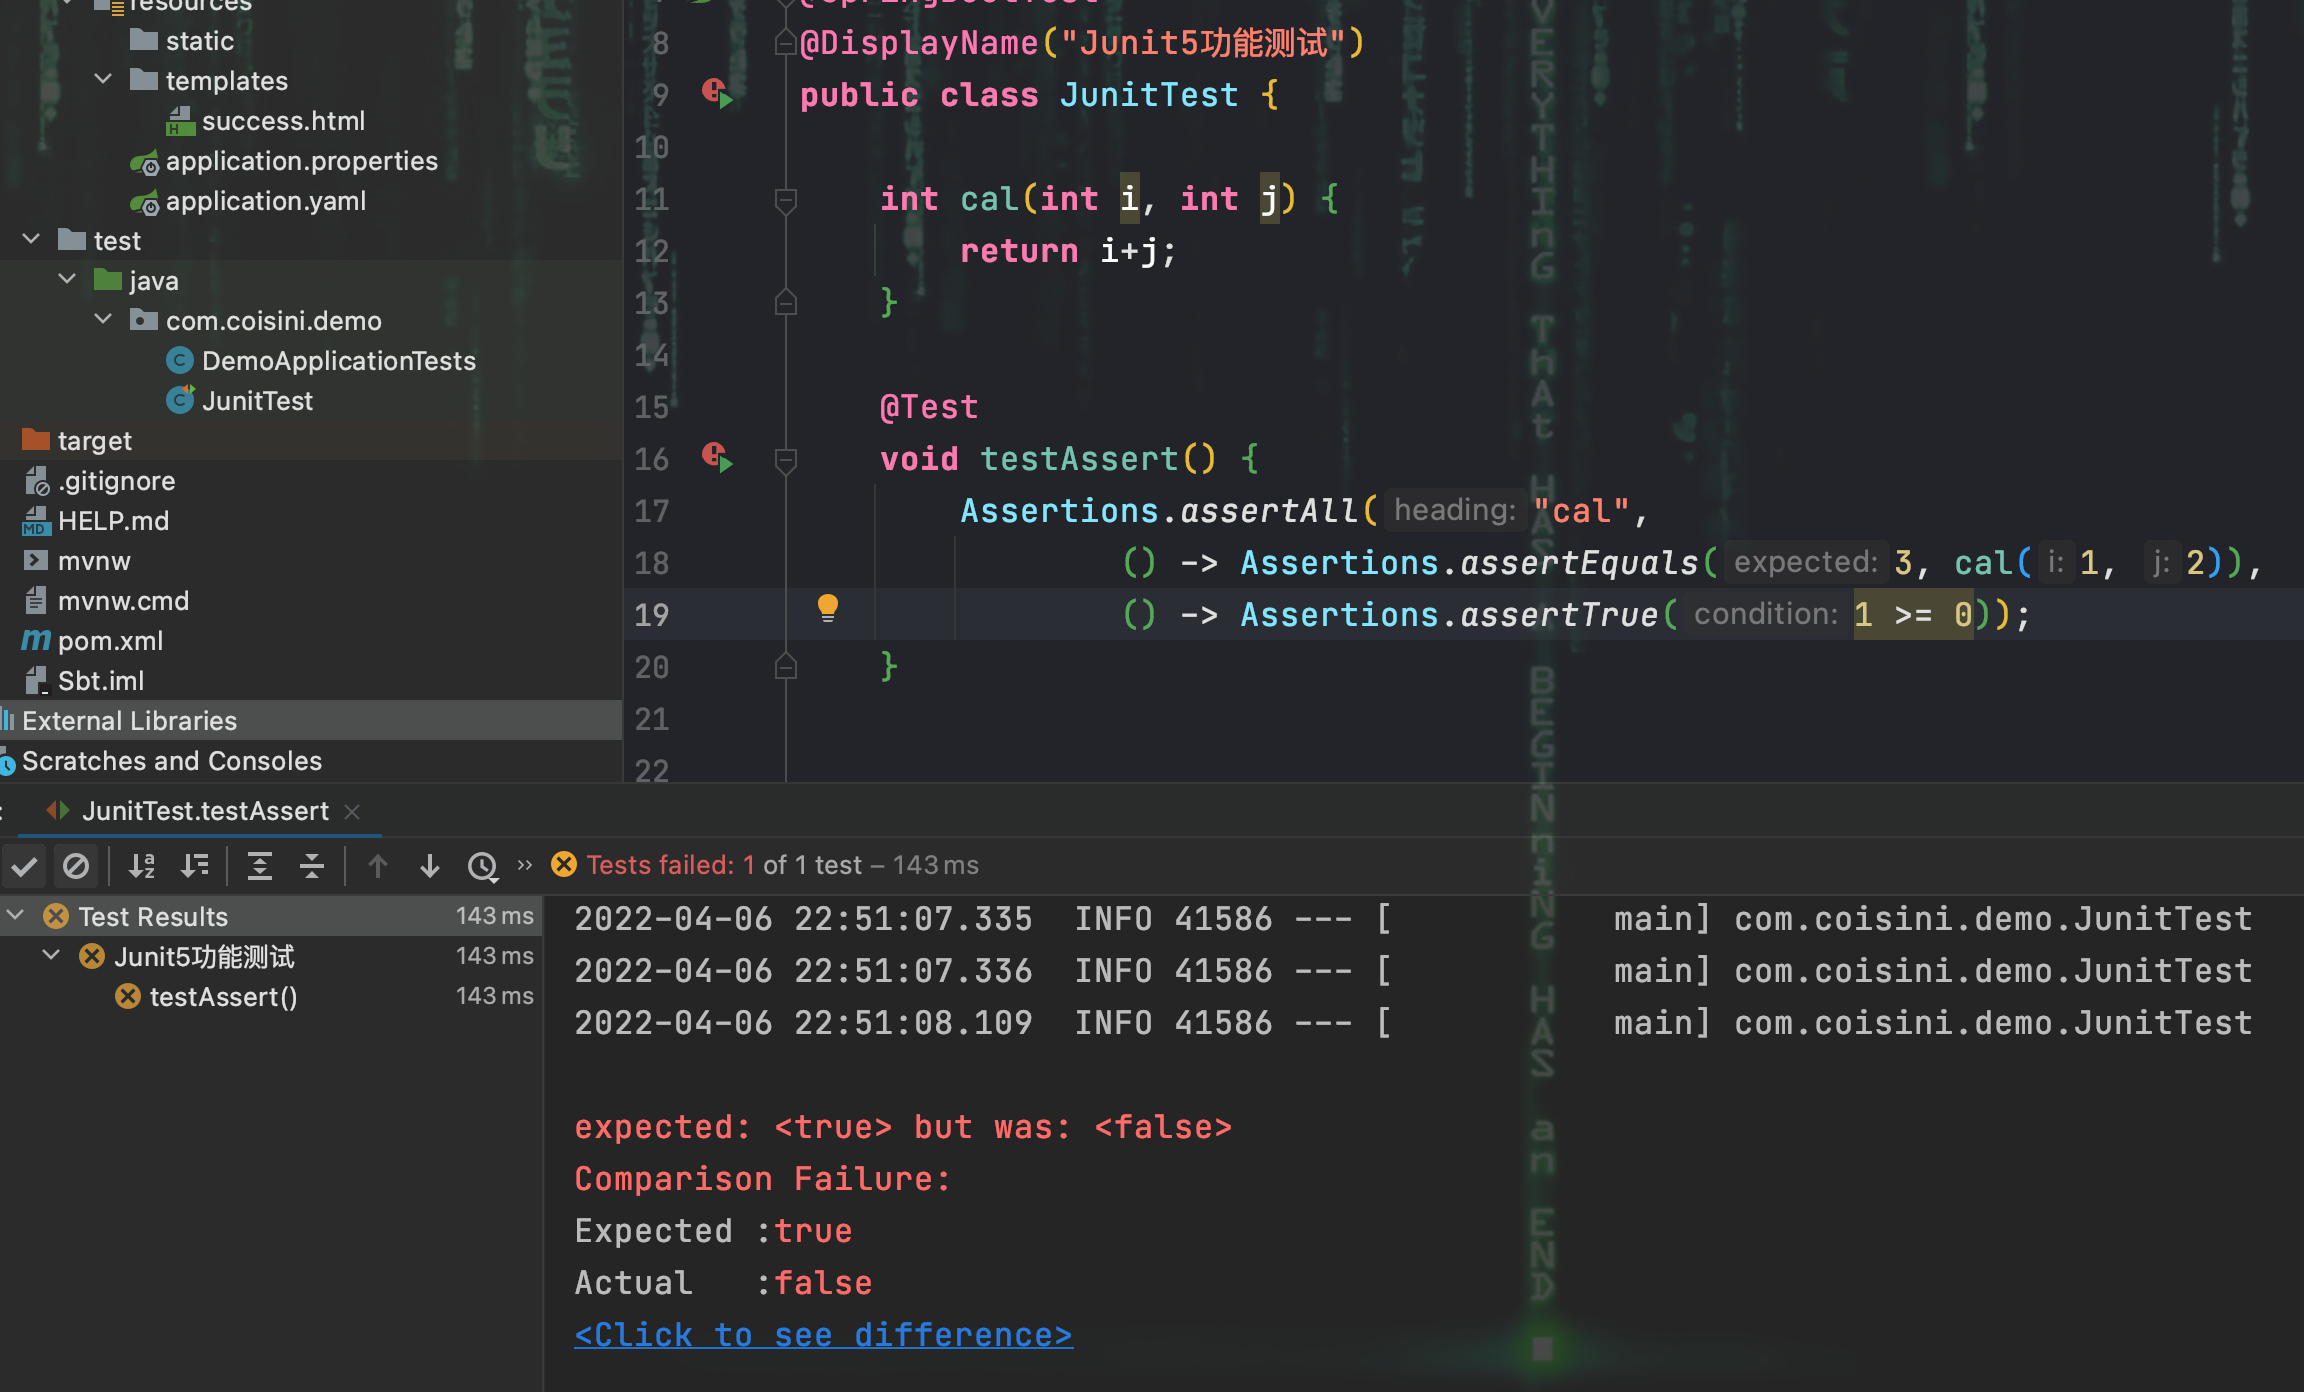Click the "cal" heading string at line 17
The width and height of the screenshot is (2304, 1392).
tap(1581, 511)
